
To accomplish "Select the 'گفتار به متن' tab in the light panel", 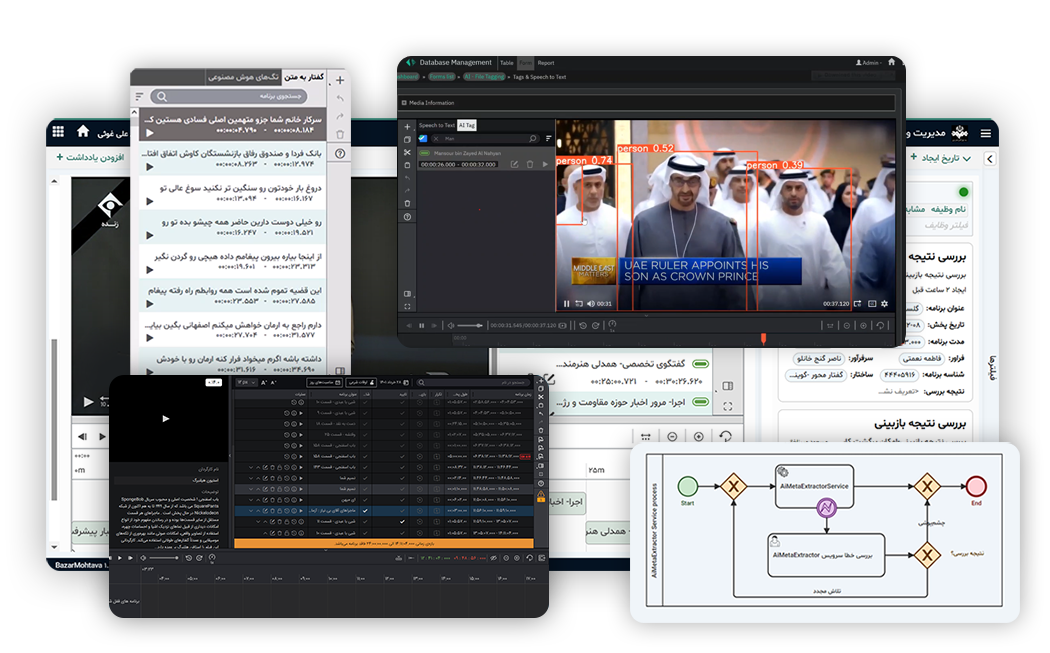I will (304, 77).
